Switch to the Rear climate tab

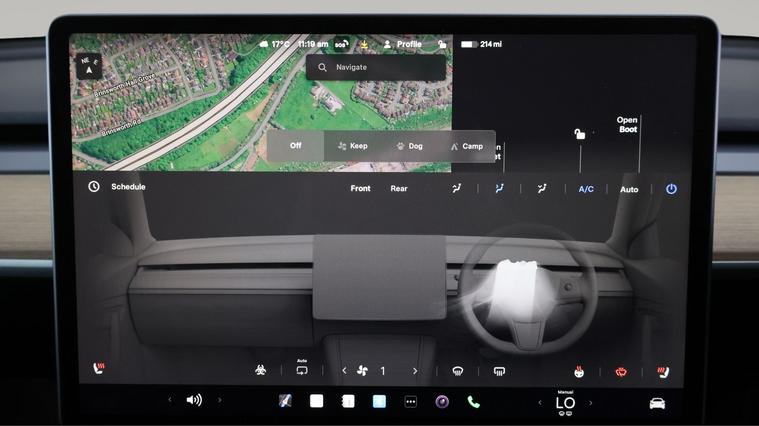(399, 188)
